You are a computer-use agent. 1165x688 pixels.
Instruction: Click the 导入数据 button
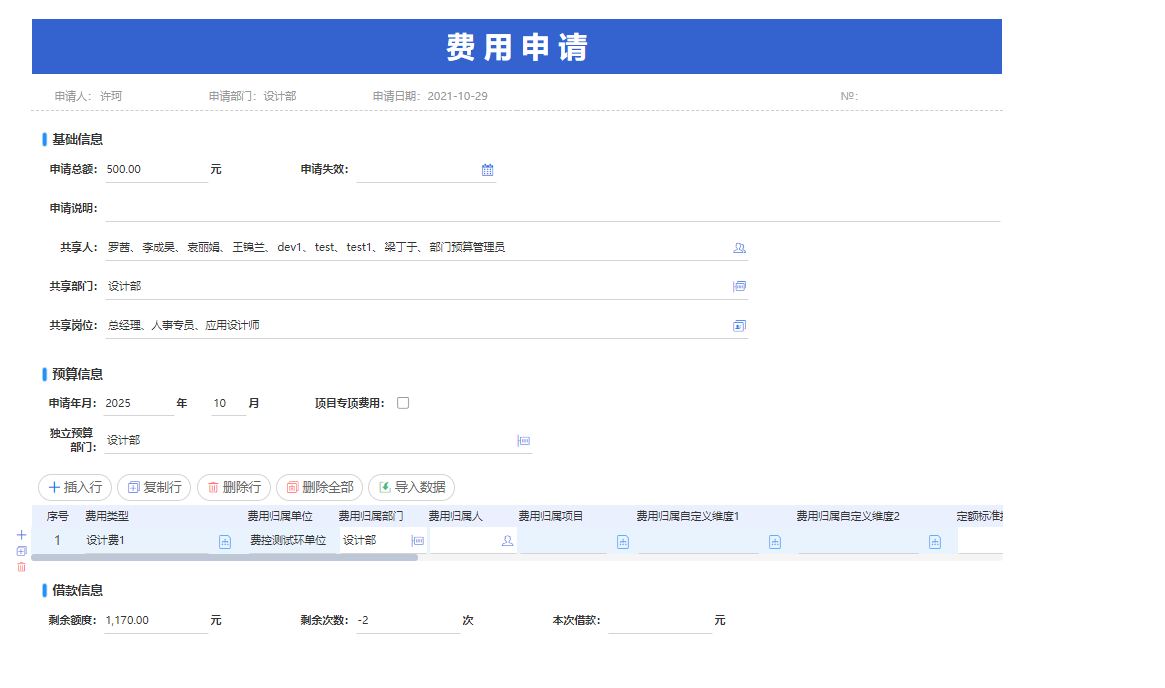point(412,487)
